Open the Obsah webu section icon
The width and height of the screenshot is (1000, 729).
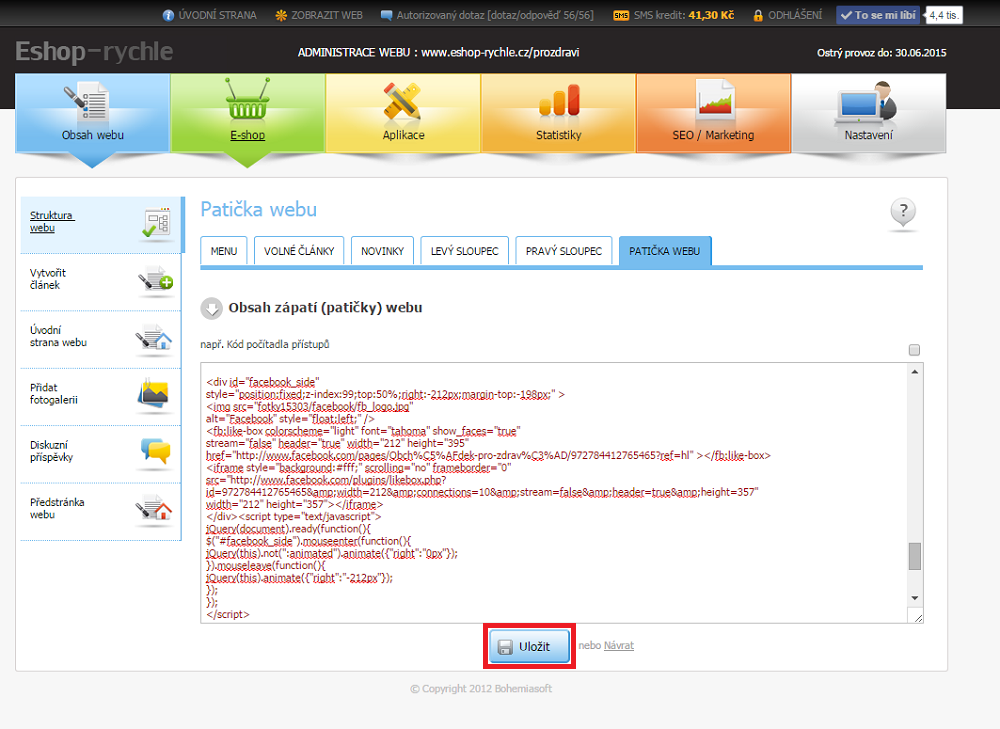click(87, 102)
